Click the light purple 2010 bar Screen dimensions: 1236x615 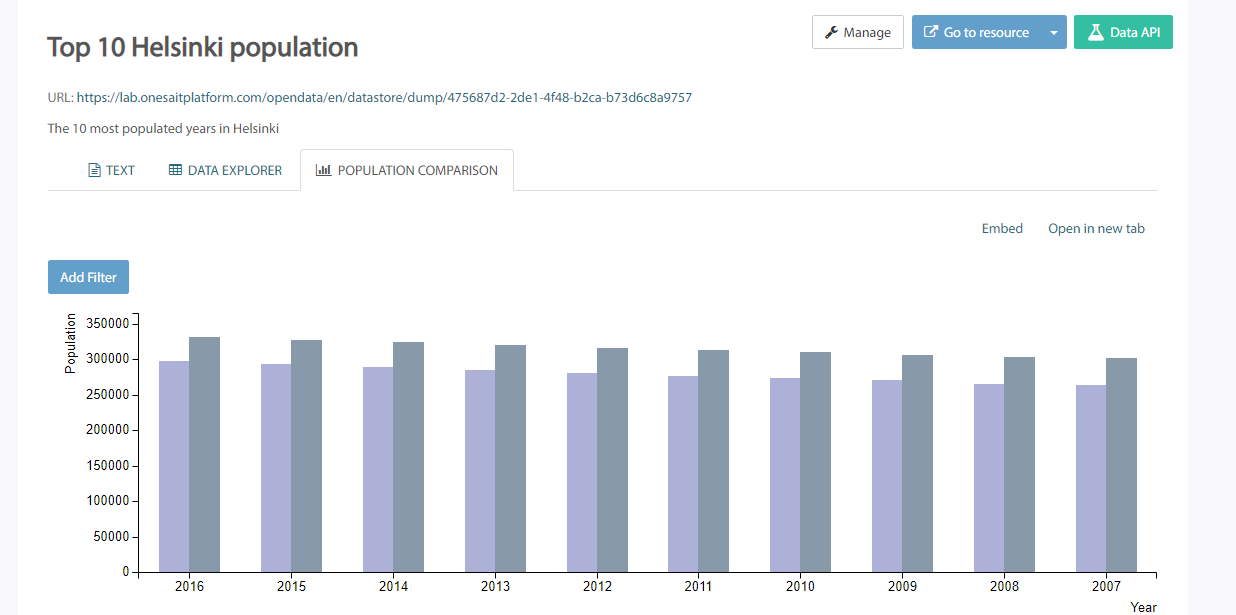pos(785,475)
